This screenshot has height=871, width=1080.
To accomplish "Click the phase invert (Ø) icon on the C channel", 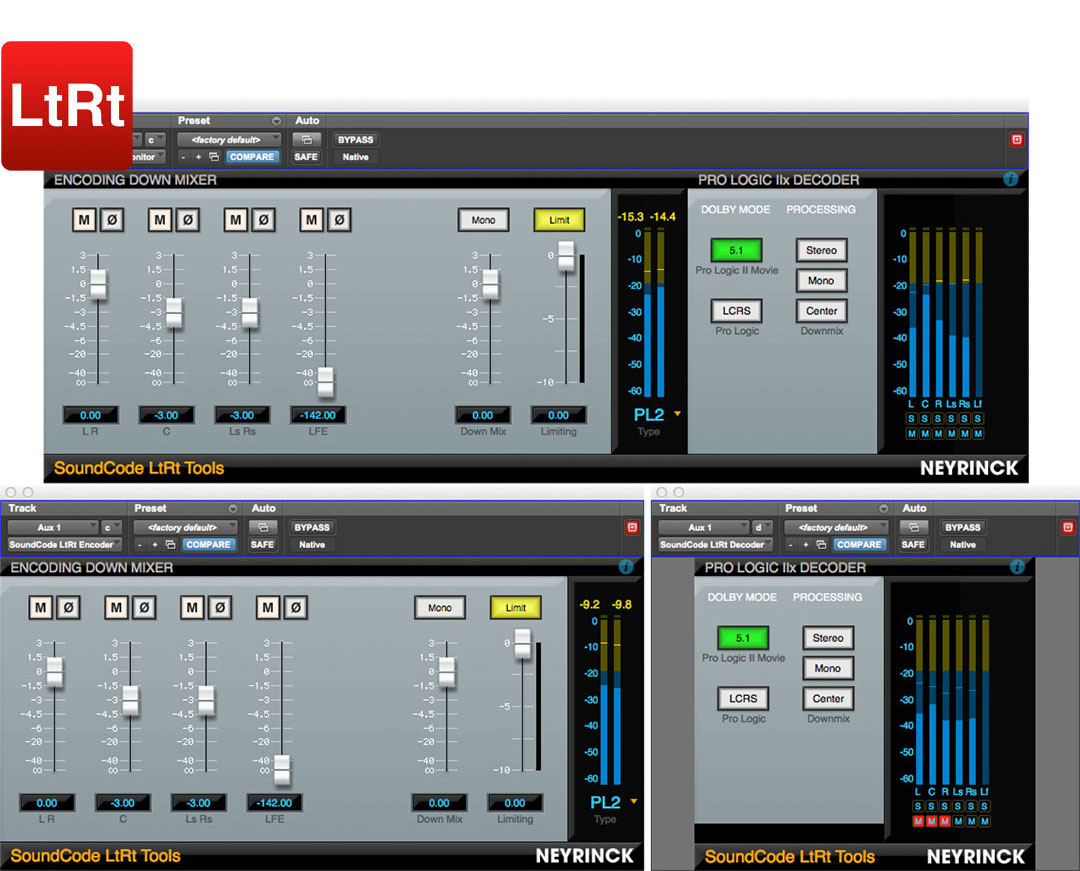I will 142,608.
